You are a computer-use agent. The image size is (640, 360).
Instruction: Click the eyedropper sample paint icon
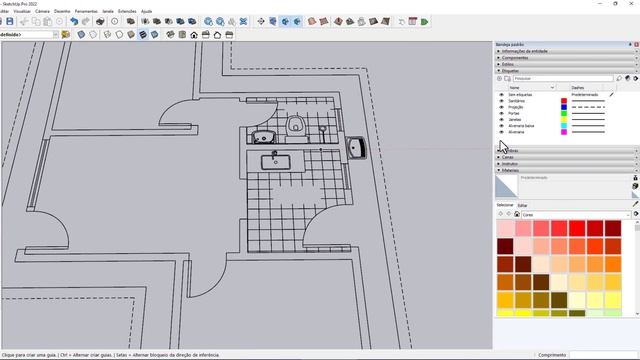pyautogui.click(x=635, y=204)
